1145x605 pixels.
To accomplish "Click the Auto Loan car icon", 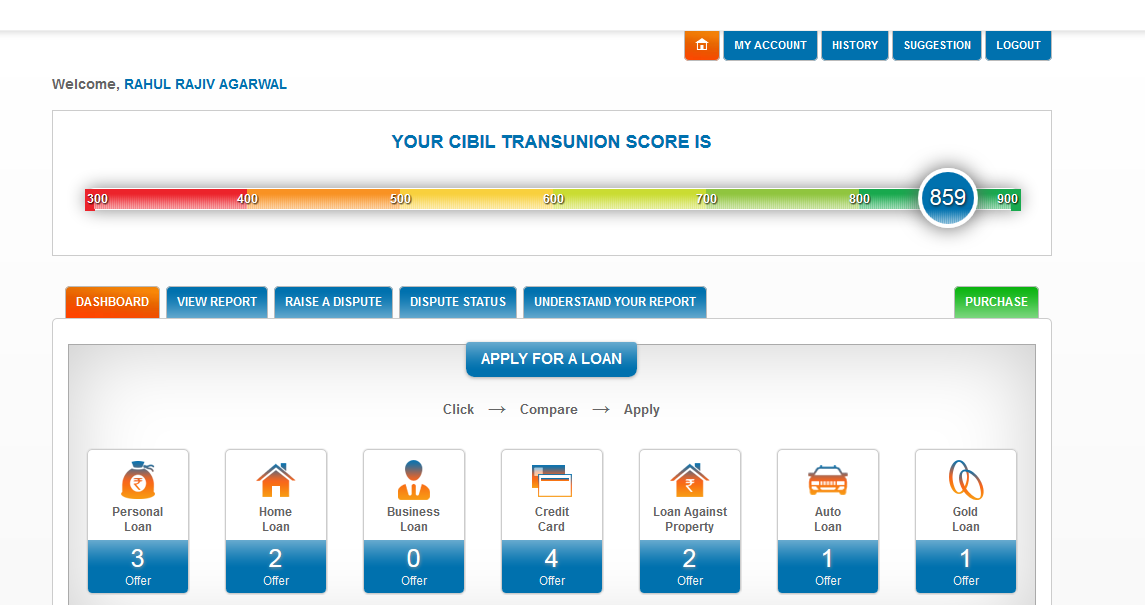I will pos(827,481).
